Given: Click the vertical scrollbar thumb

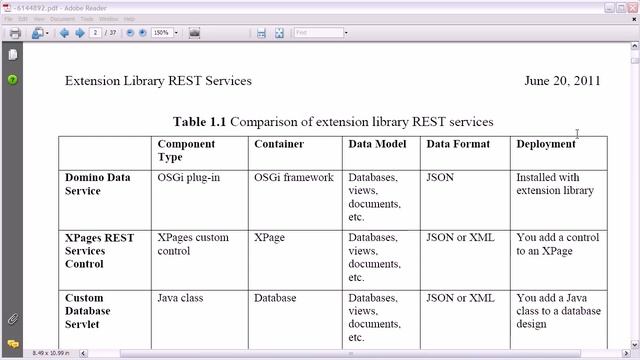Looking at the screenshot, I should point(635,60).
